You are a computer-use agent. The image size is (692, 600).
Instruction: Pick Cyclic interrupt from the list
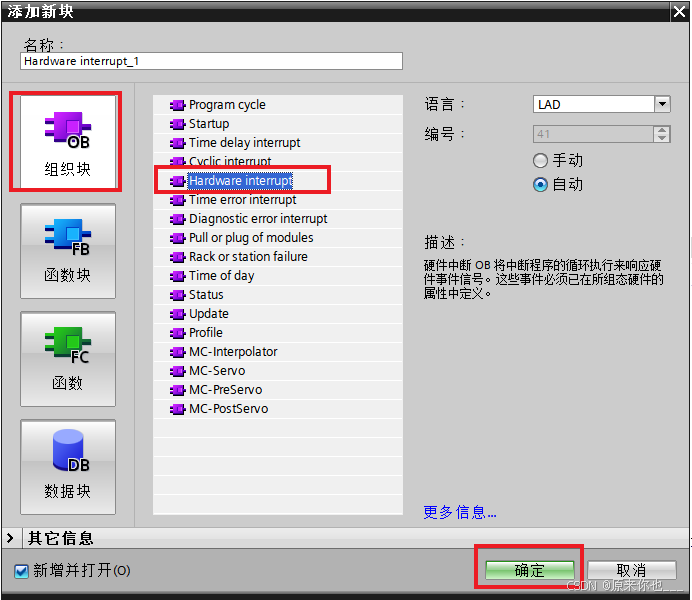point(230,161)
